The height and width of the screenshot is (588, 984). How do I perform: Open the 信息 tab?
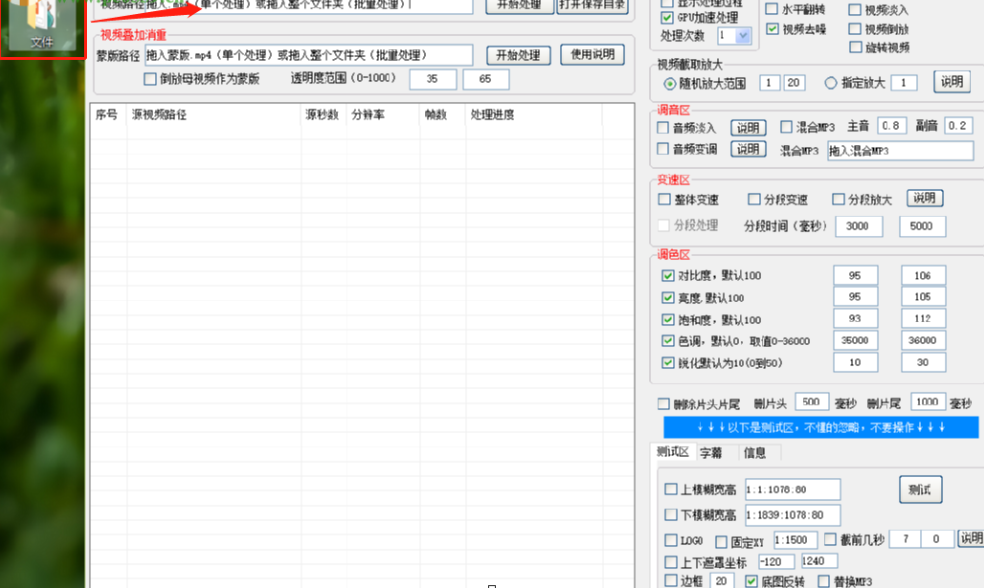[x=755, y=453]
